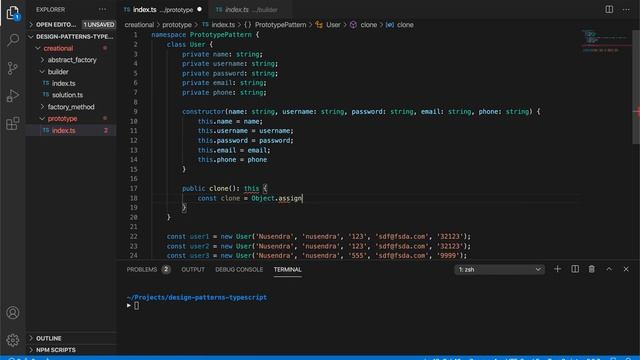Maximize panel with up chevron
The image size is (640, 360).
609,269
